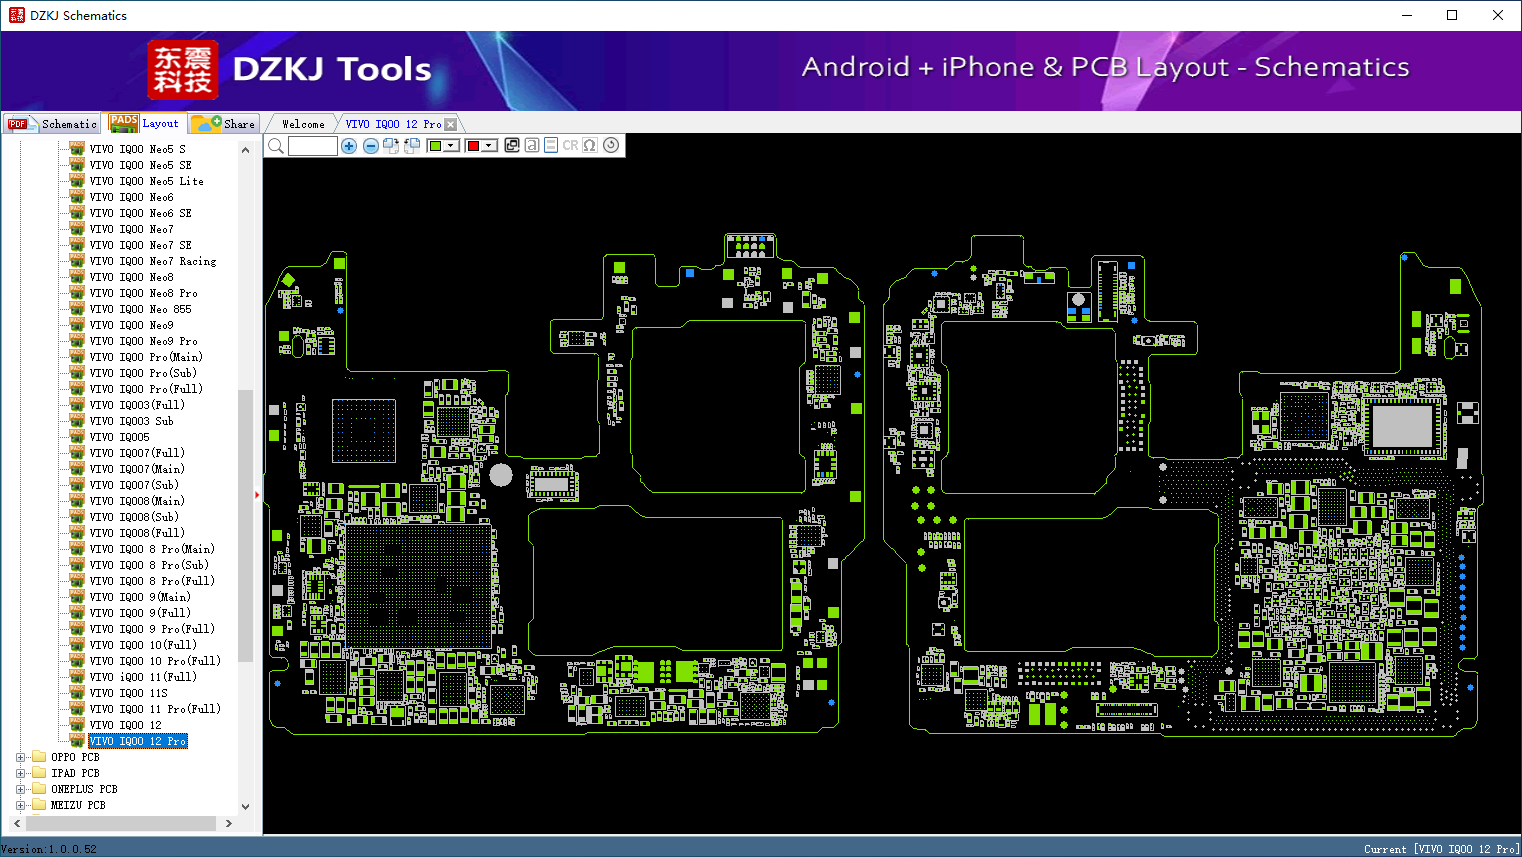Close the VIVO IQOO 12 Pro tab

[450, 124]
